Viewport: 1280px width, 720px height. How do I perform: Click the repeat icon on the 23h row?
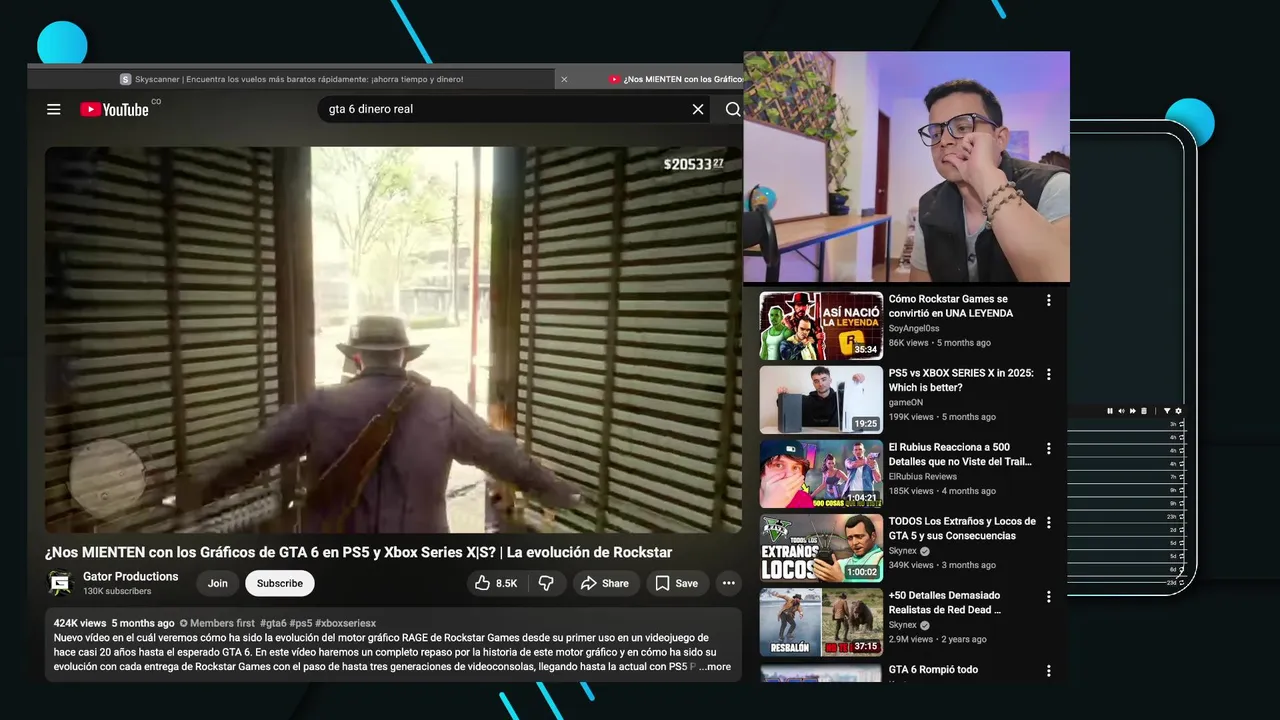(1182, 516)
